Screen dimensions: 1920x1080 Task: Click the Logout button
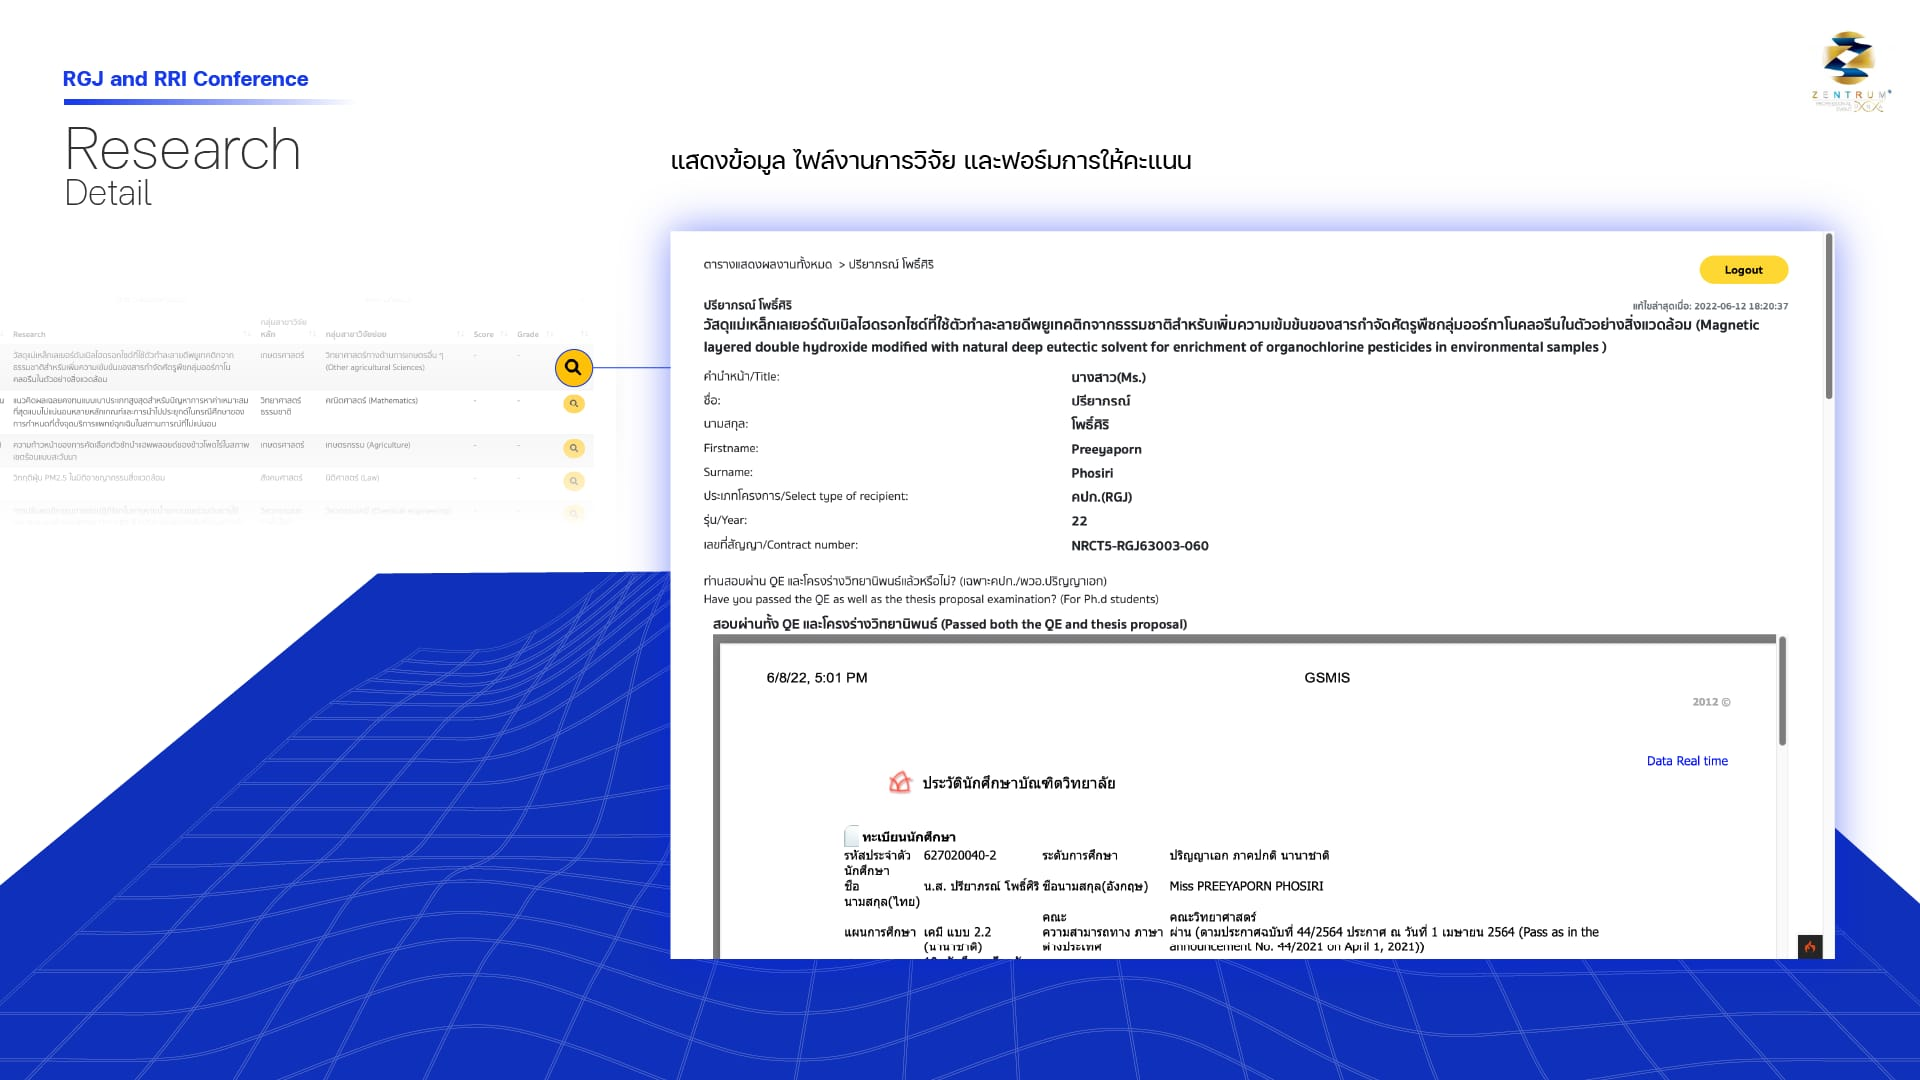pyautogui.click(x=1743, y=270)
